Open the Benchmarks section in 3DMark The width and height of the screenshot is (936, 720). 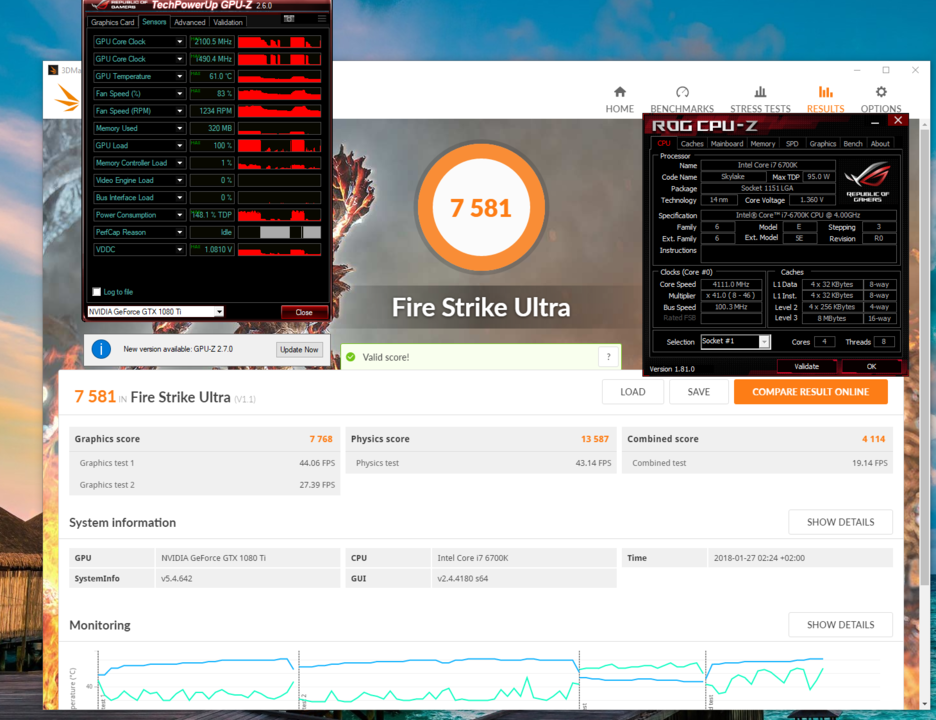682,99
